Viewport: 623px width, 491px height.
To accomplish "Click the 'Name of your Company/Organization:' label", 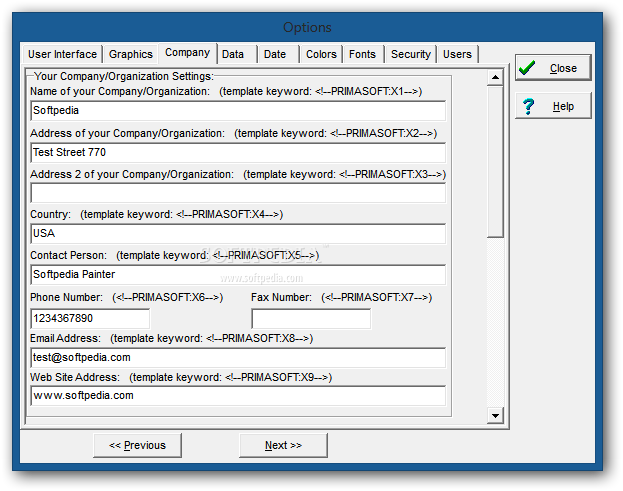I will (120, 91).
